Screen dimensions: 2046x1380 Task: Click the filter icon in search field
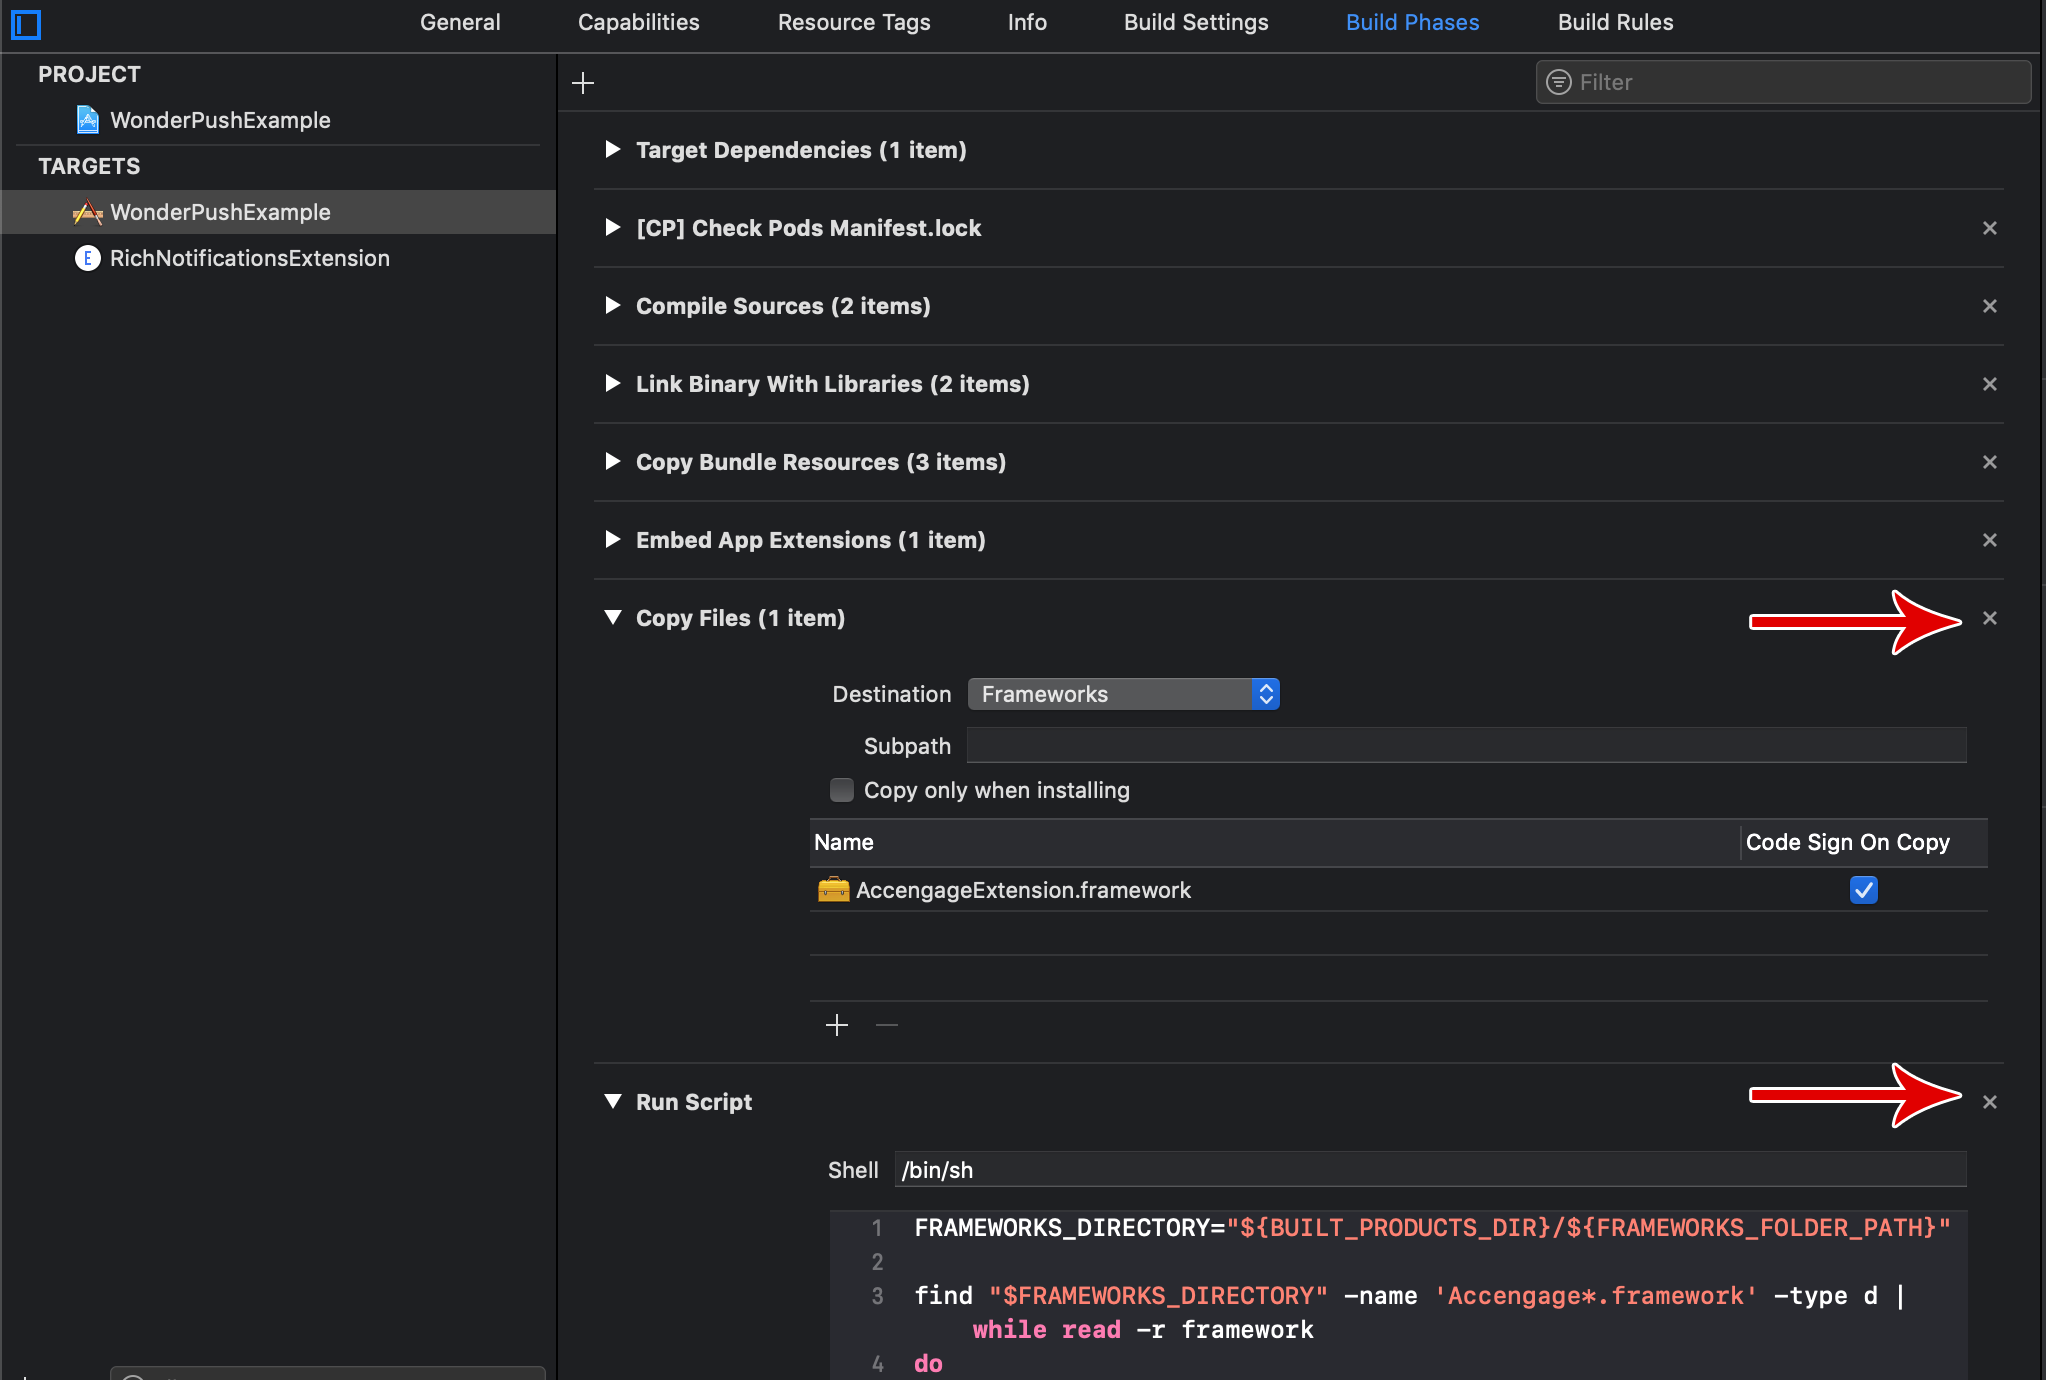(x=1558, y=82)
